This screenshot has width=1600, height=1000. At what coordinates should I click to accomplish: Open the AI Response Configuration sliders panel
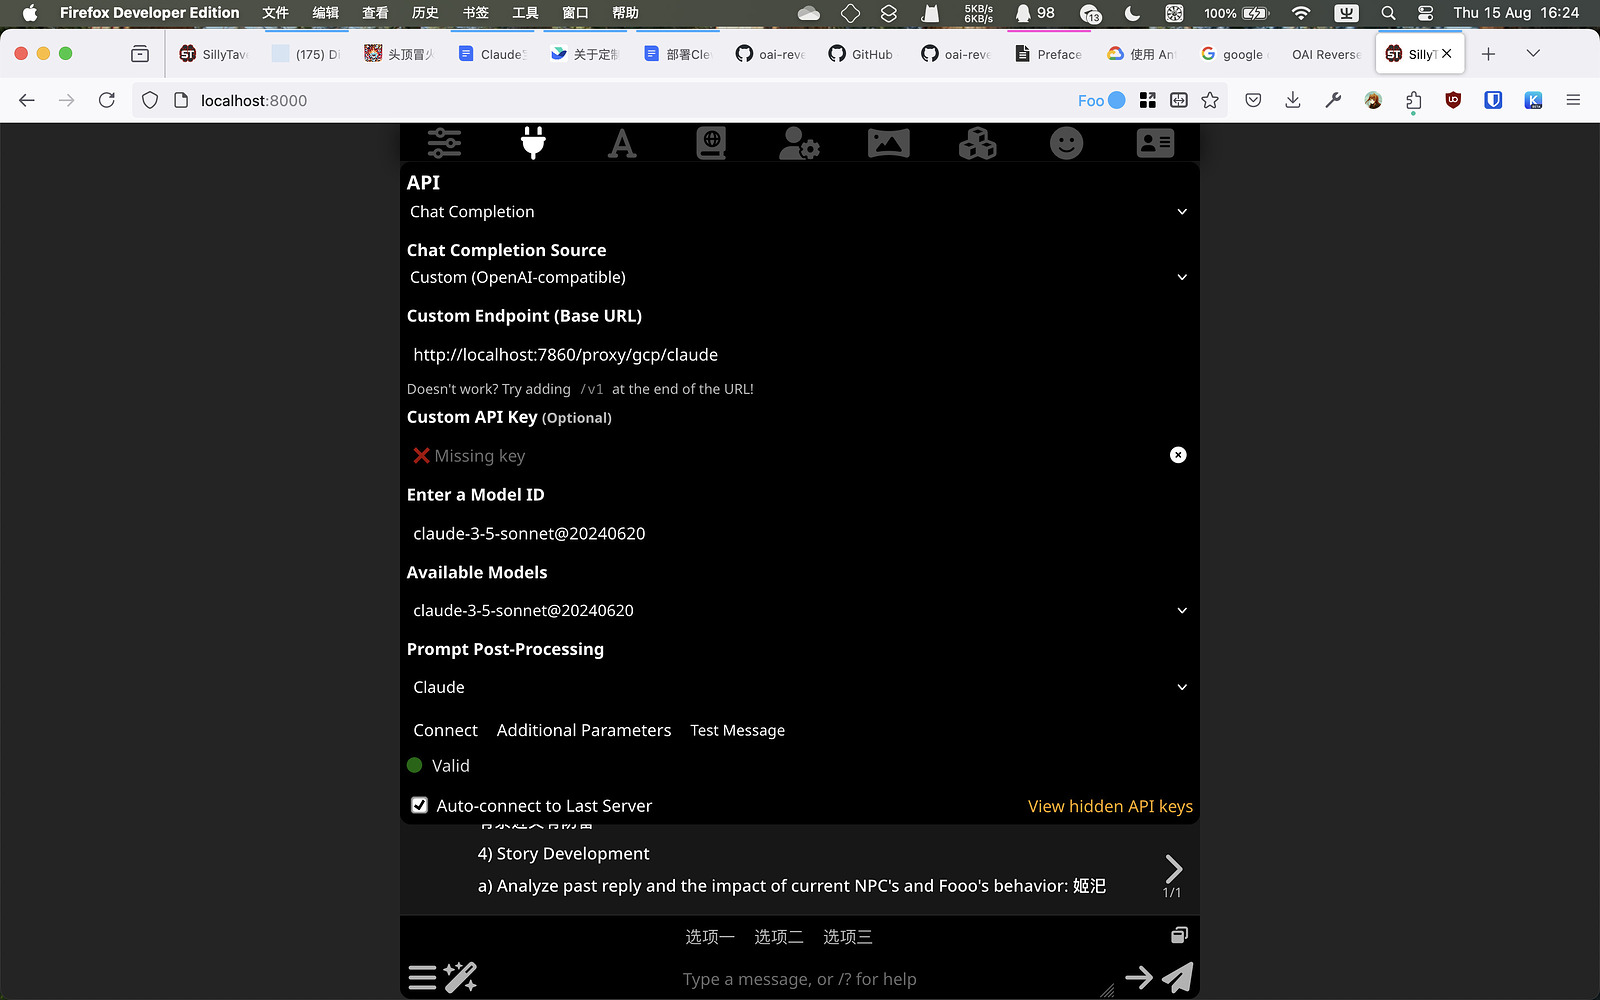click(443, 143)
